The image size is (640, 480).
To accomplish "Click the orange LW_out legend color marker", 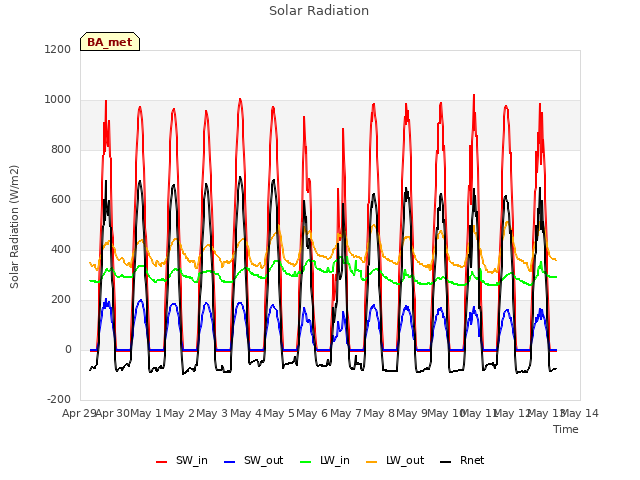I will 372,462.
